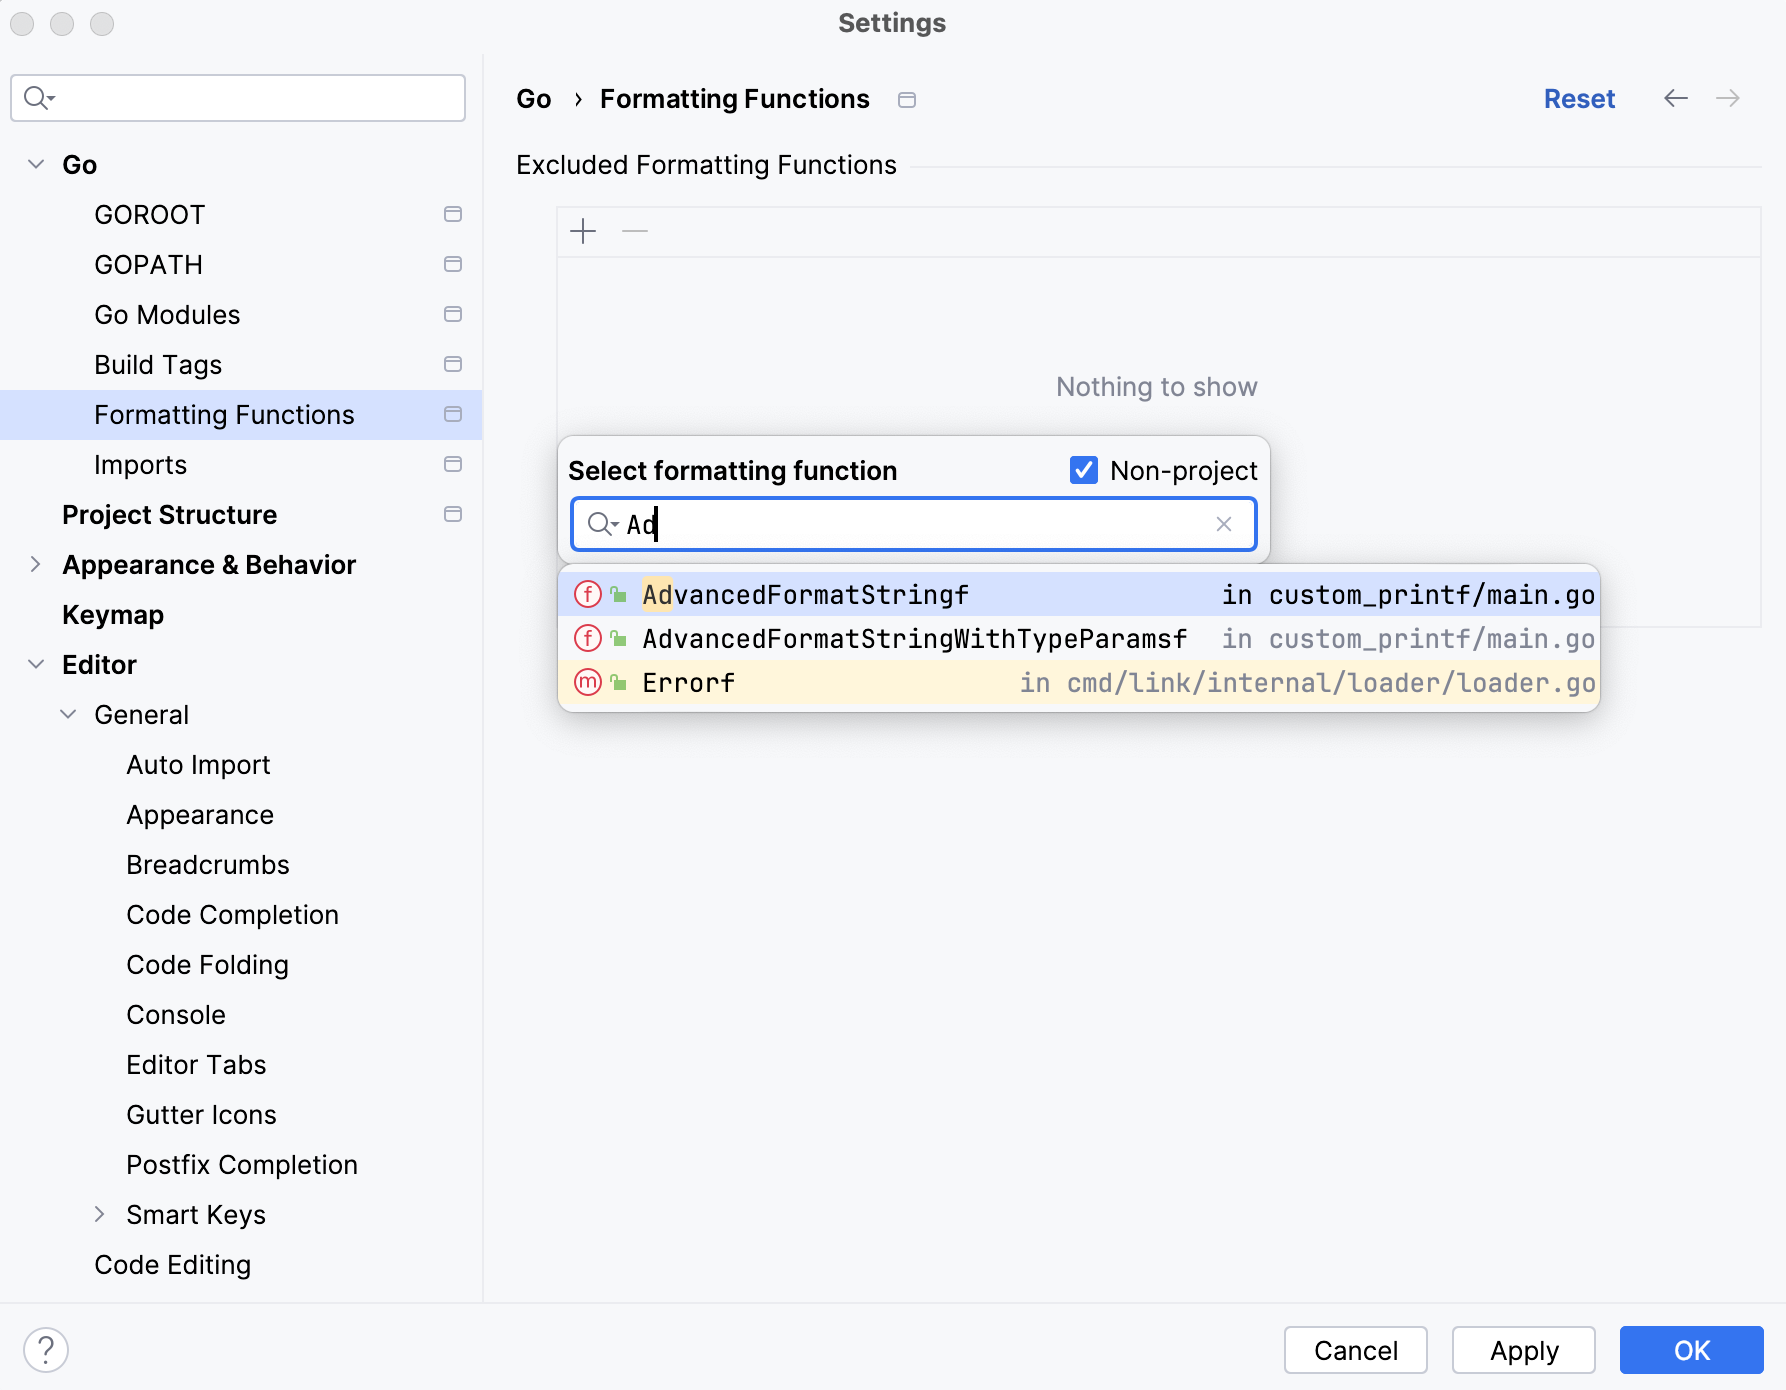Go back with the left arrow icon

click(1676, 98)
